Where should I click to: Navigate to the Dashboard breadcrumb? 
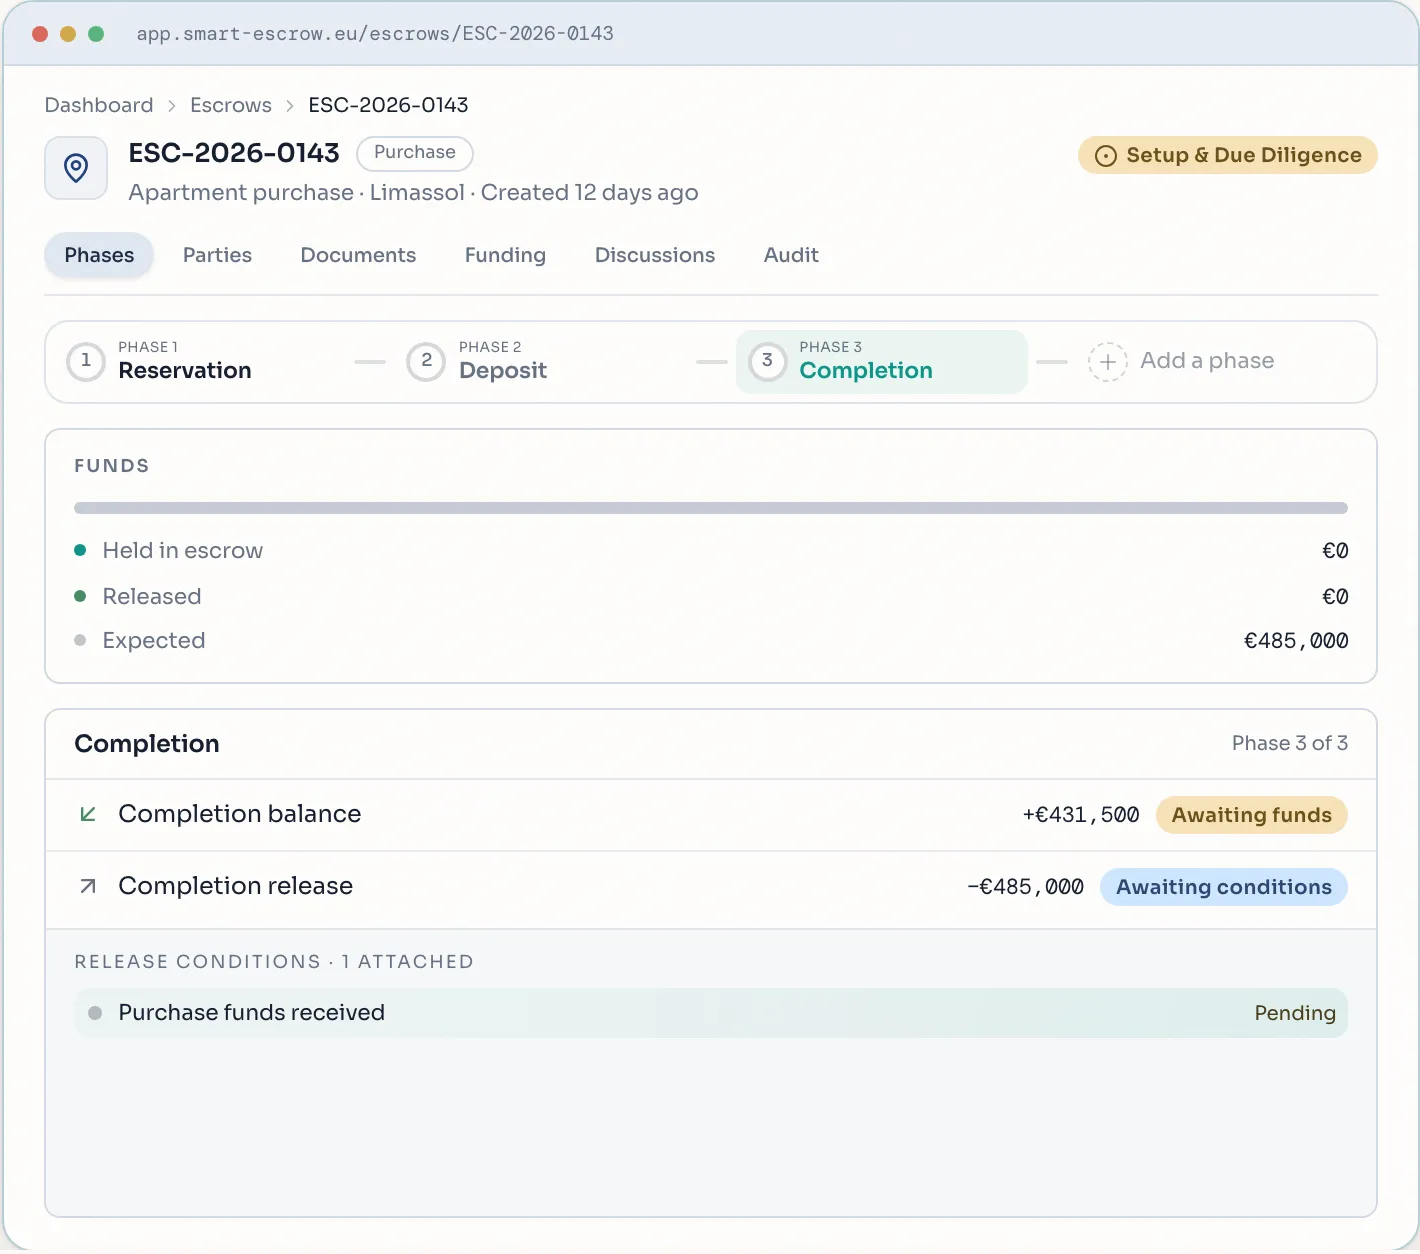pos(99,105)
